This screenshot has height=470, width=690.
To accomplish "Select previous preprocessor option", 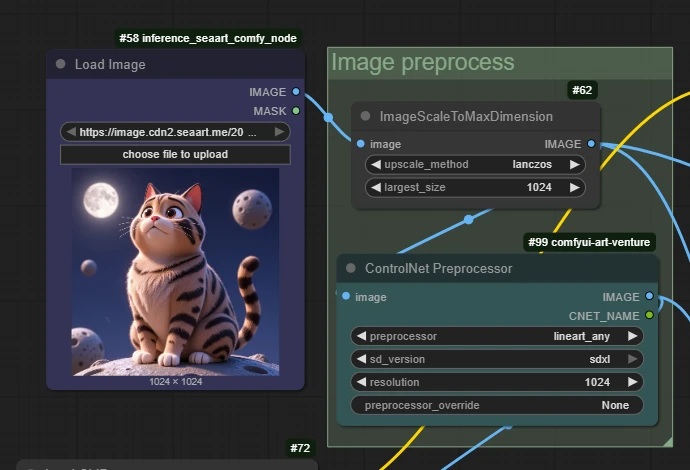I will click(x=361, y=336).
